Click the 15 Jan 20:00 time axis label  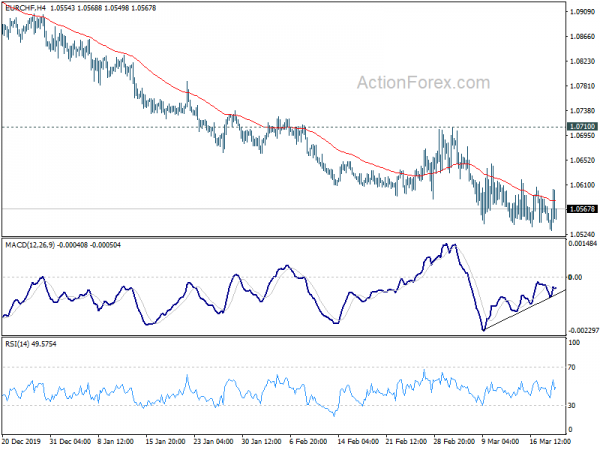coord(165,441)
